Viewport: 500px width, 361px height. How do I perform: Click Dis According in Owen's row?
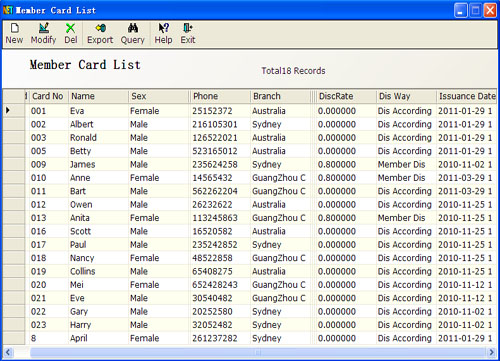[x=405, y=204]
